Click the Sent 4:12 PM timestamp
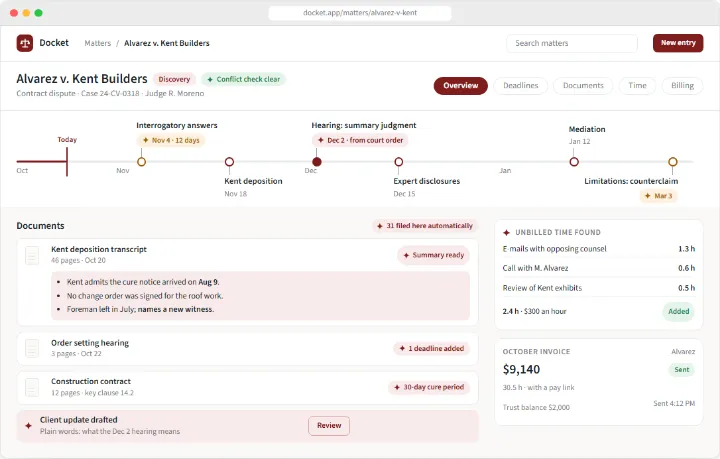This screenshot has width=720, height=459. pyautogui.click(x=674, y=403)
